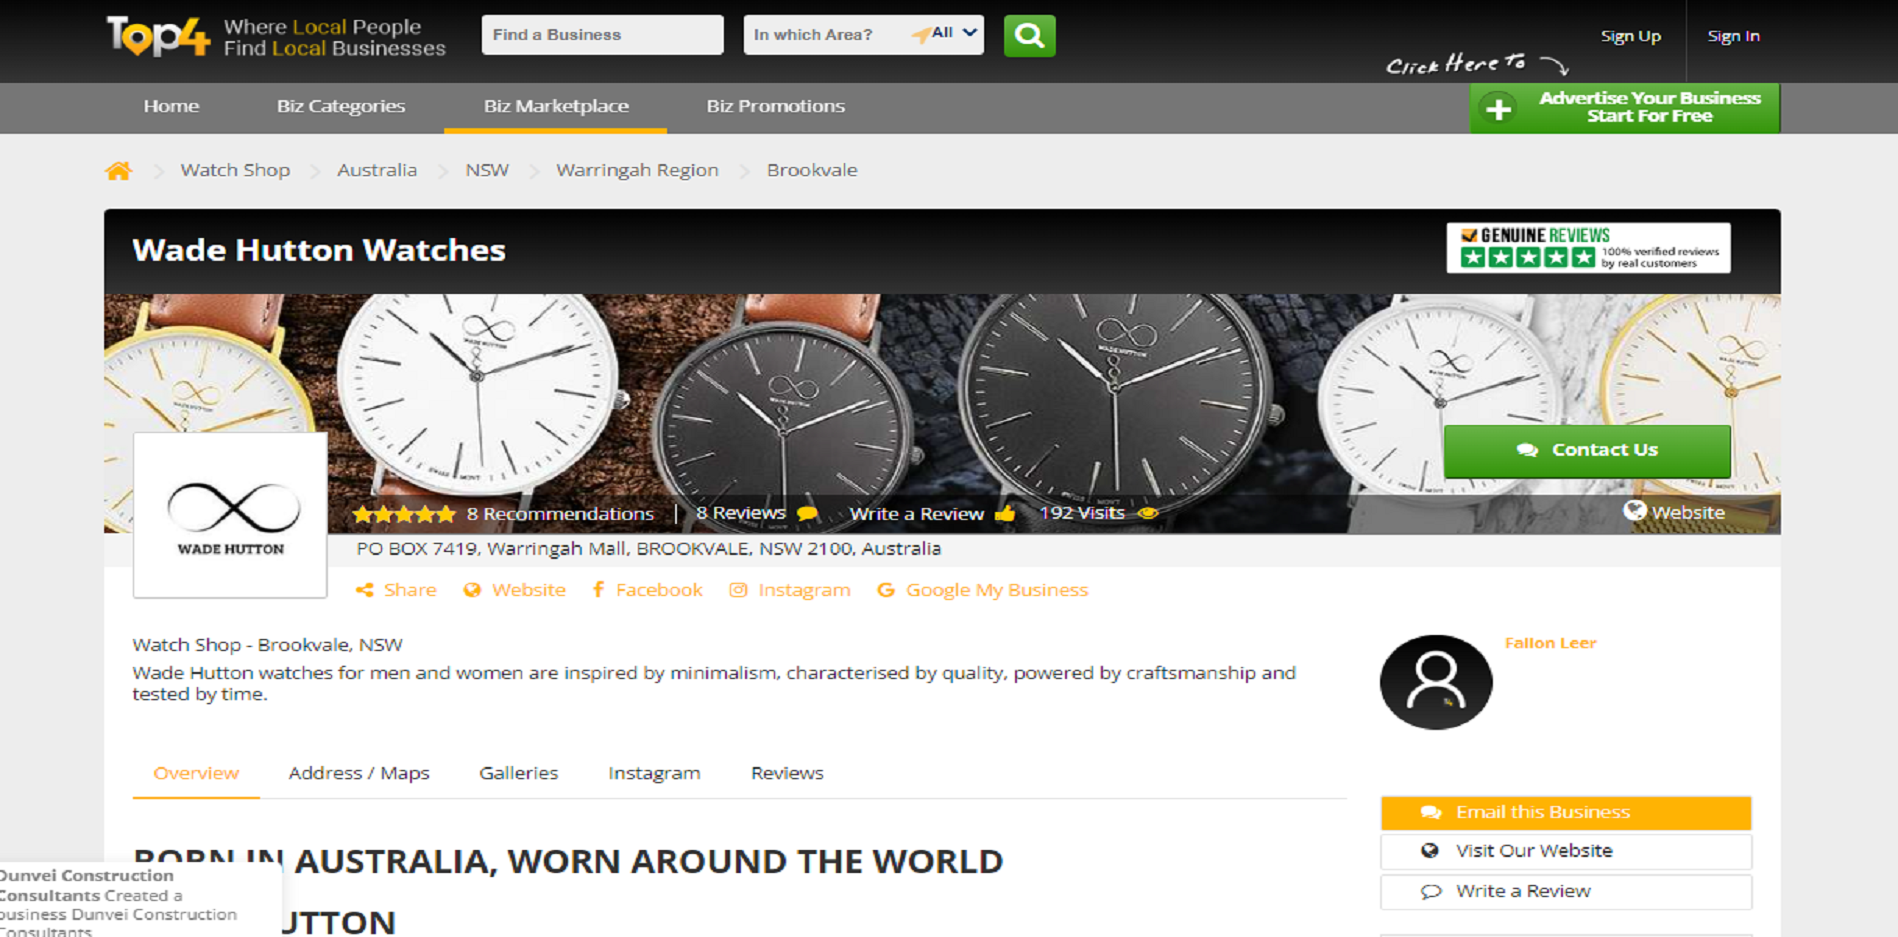Click the Warringah Region breadcrumb
This screenshot has height=937, width=1898.
[637, 170]
